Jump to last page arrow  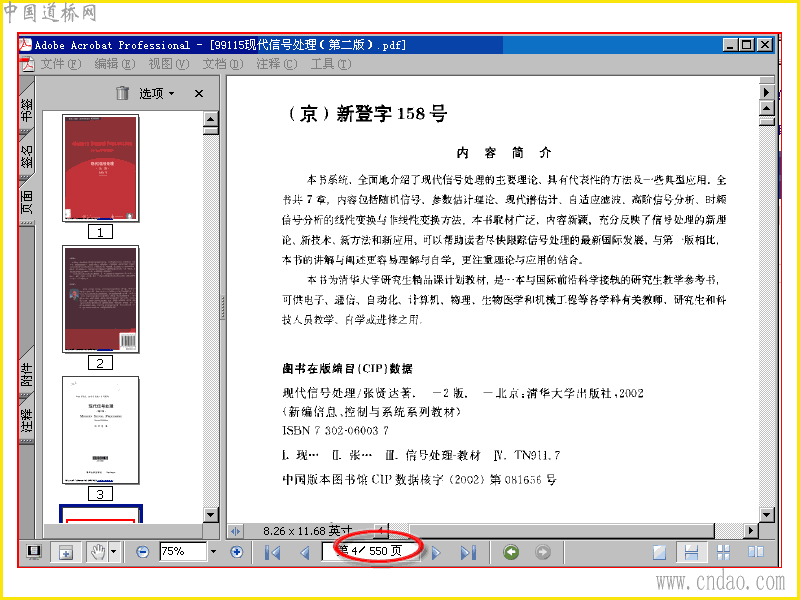click(468, 553)
